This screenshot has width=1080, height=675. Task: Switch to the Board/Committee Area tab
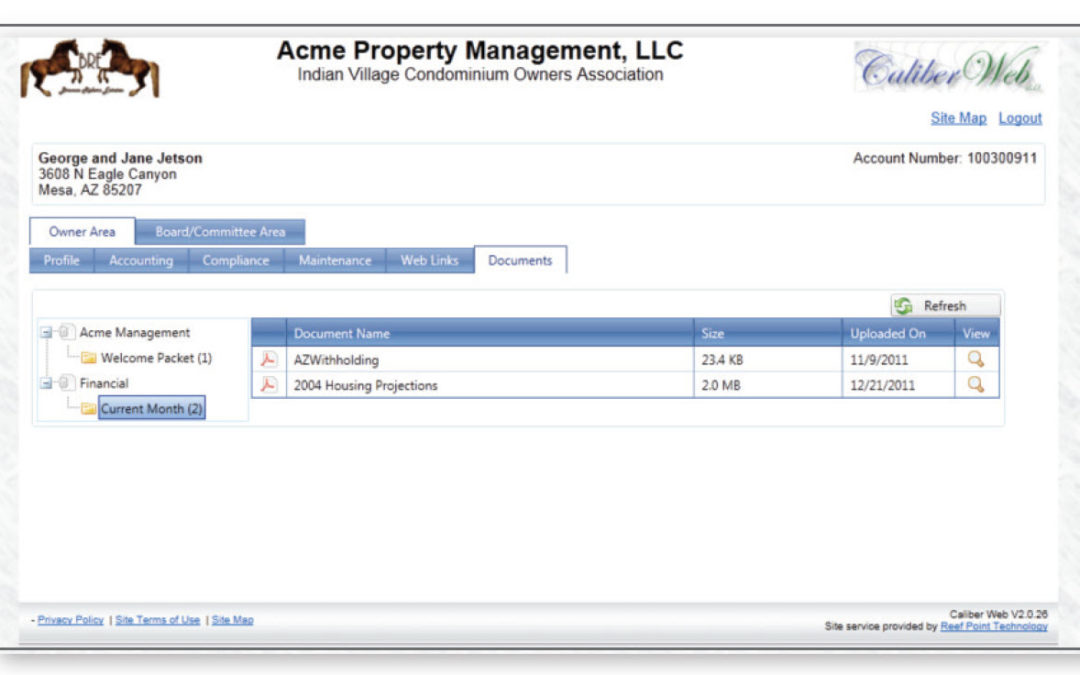(220, 232)
